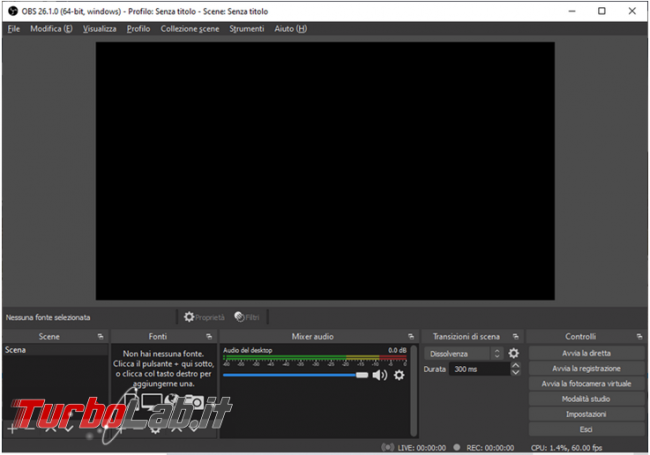Viewport: 650px width, 455px height.
Task: Click Avvia la diretta
Action: [x=586, y=353]
